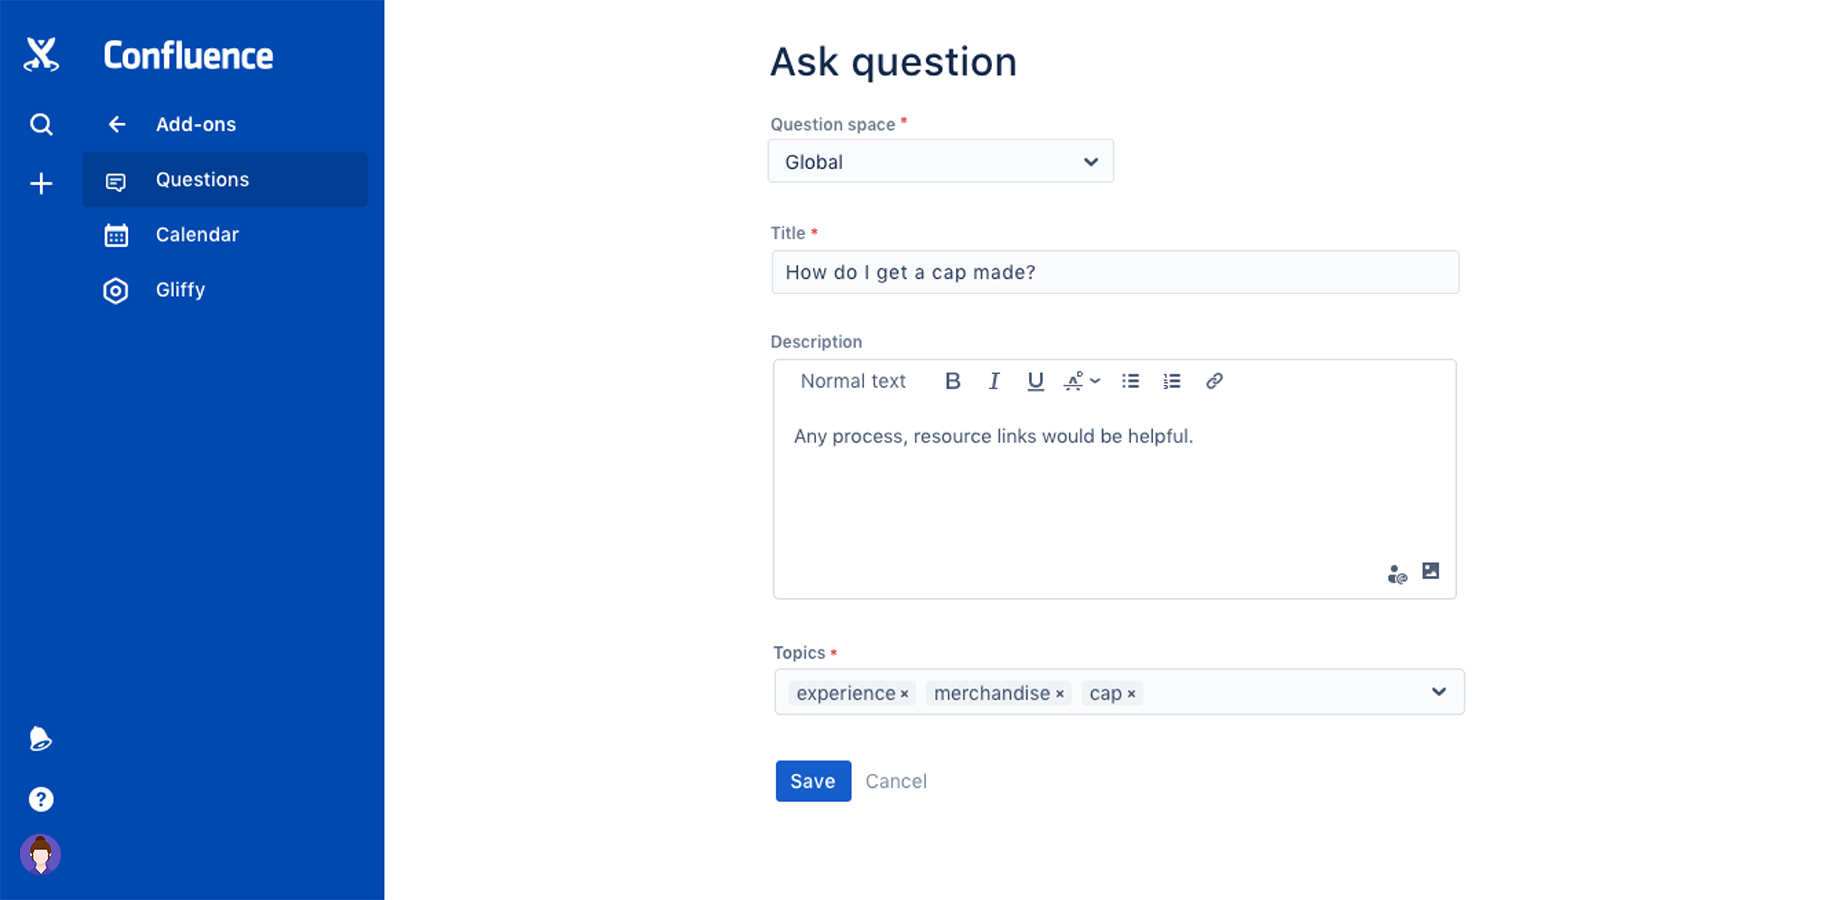
Task: Toggle bold formatting
Action: point(953,381)
